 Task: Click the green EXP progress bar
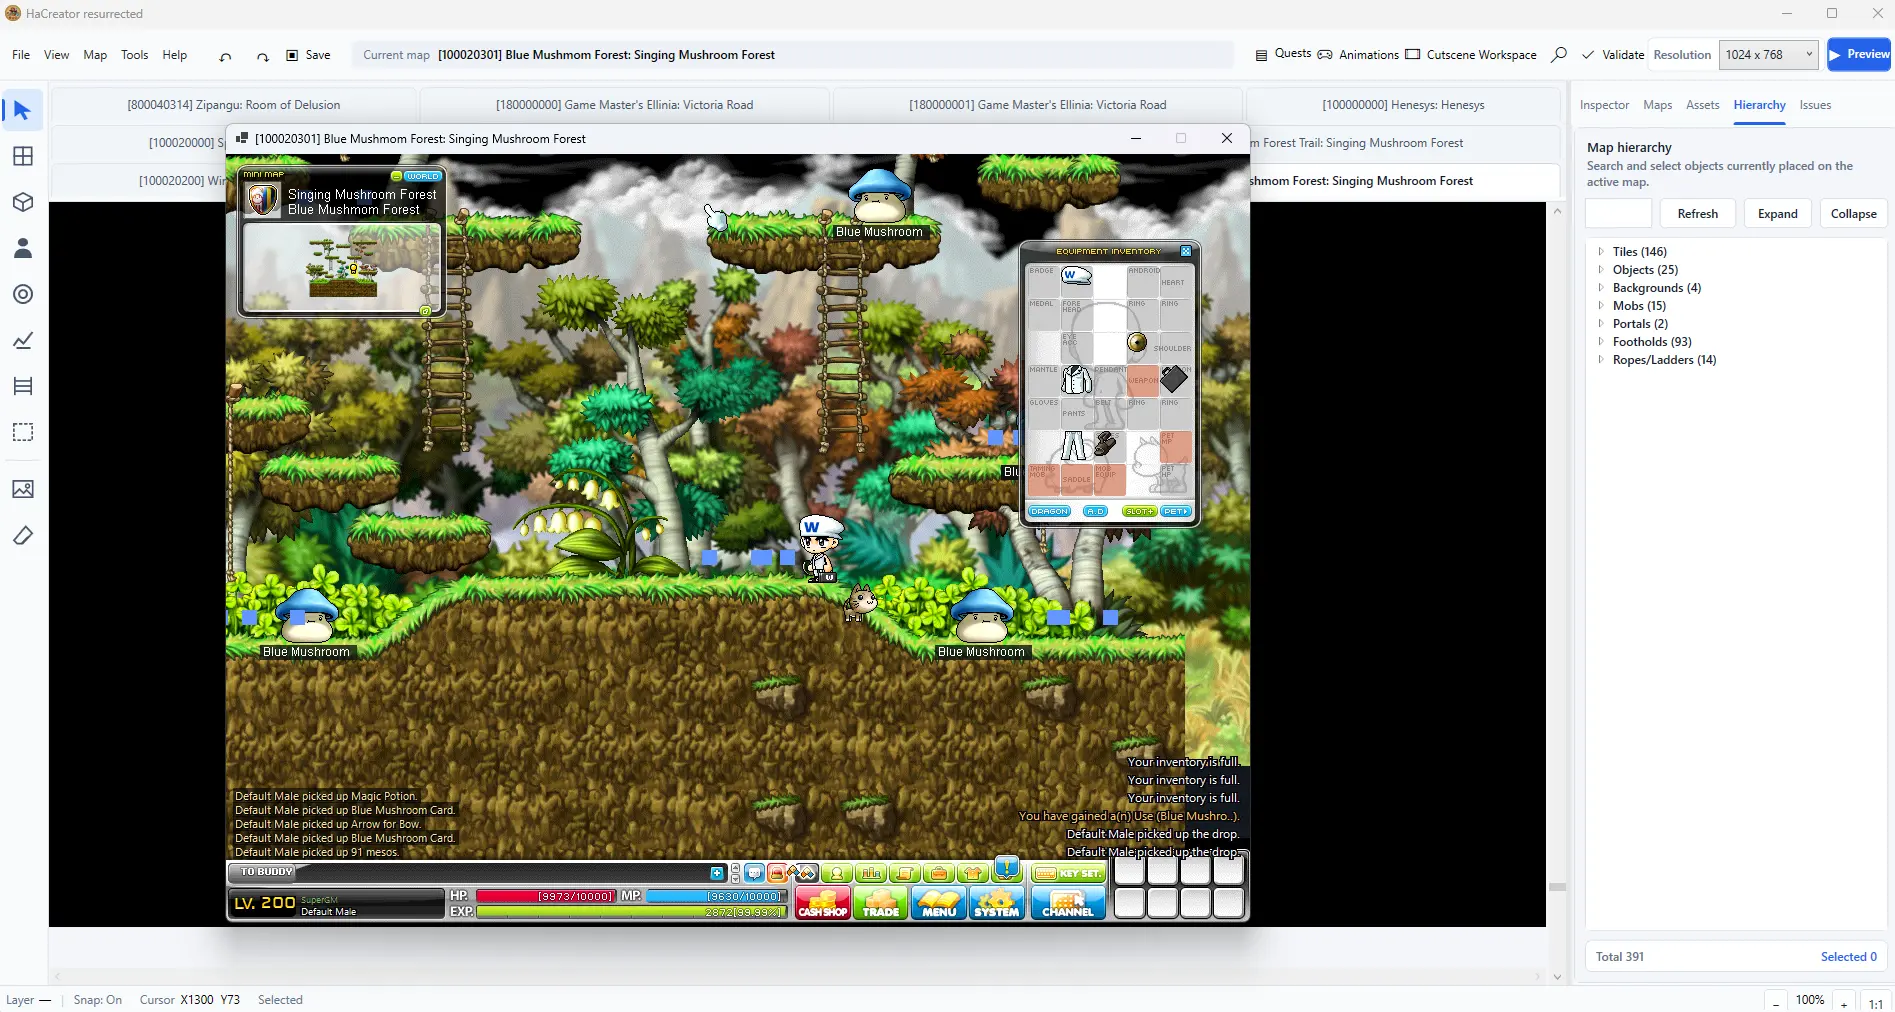point(630,912)
